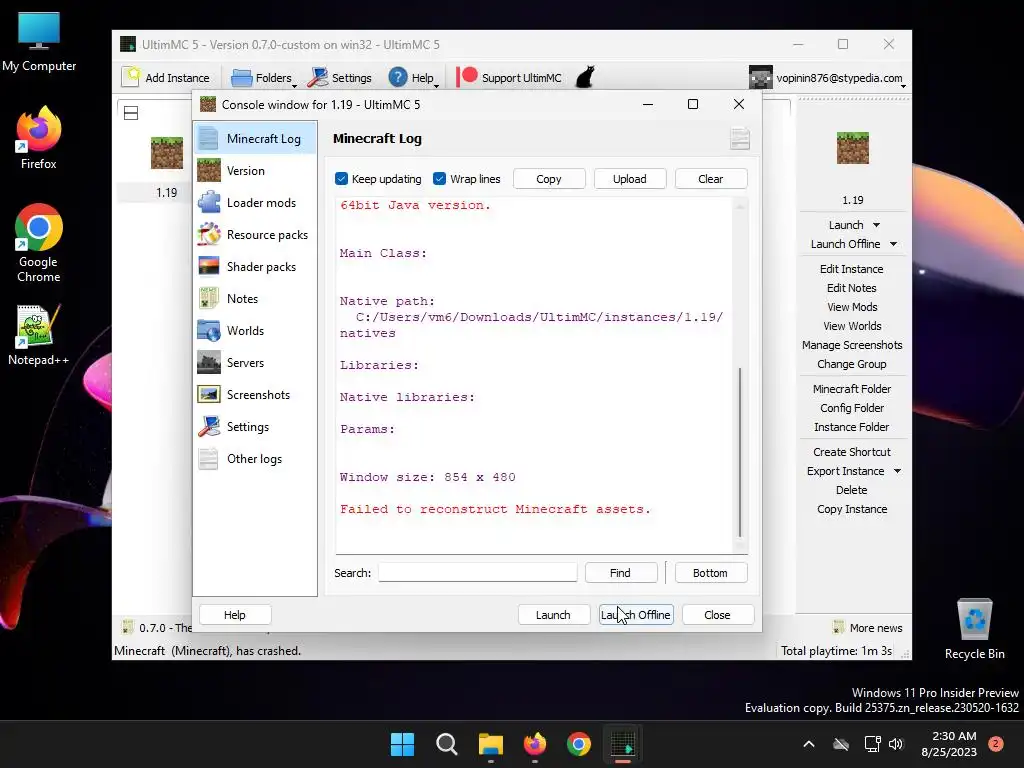Open the Help dropdown in toolbar
The height and width of the screenshot is (768, 1024).
pos(413,78)
